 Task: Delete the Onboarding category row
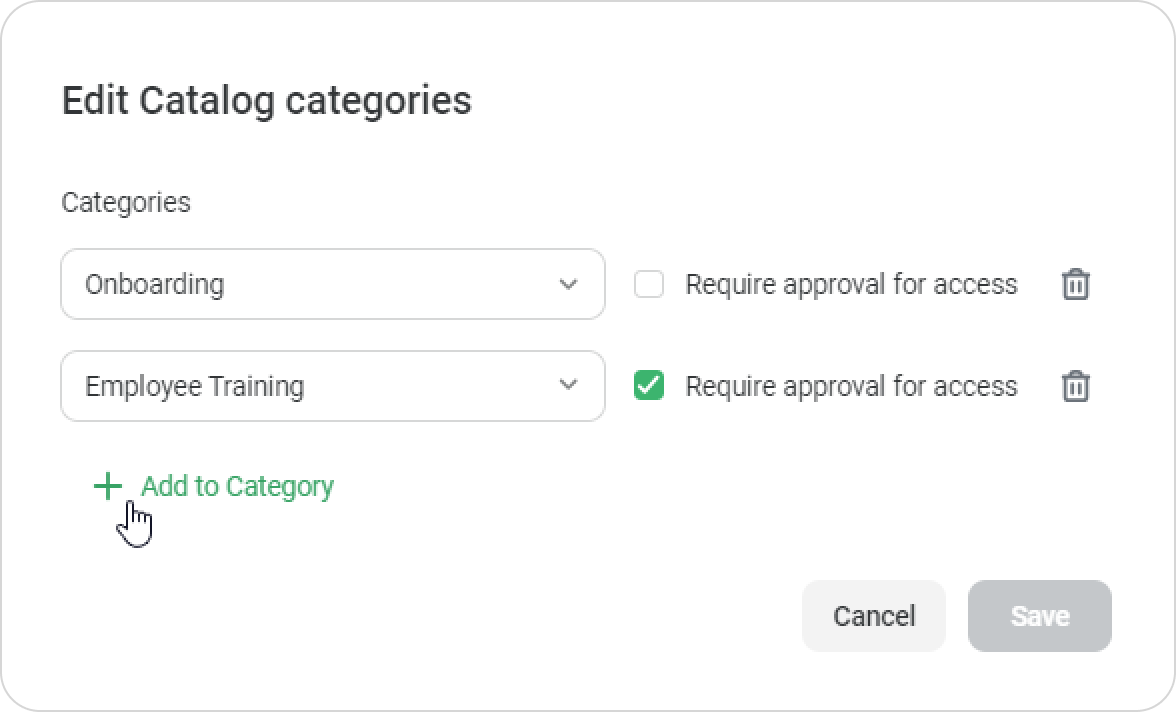coord(1075,285)
